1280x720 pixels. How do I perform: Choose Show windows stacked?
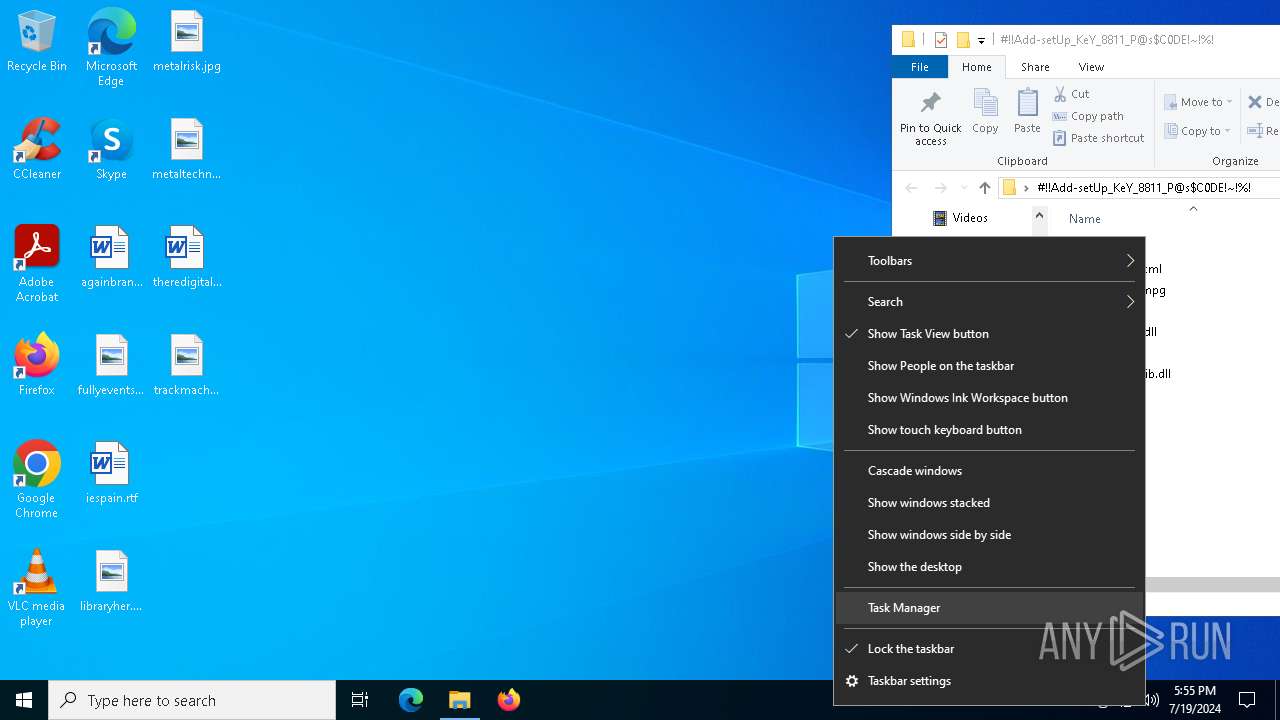point(990,503)
